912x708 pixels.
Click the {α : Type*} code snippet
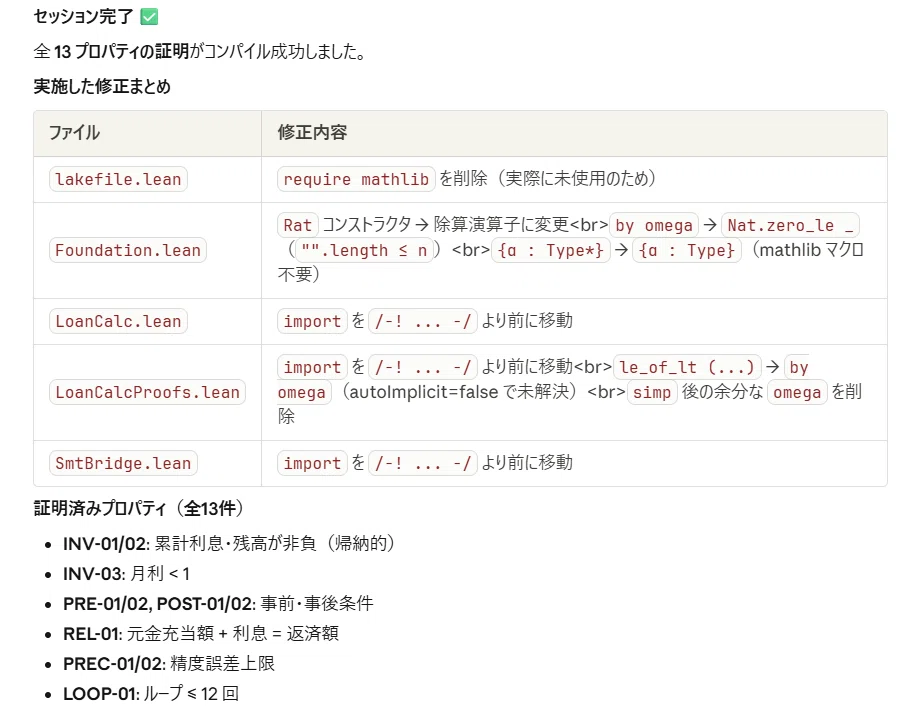pos(551,250)
